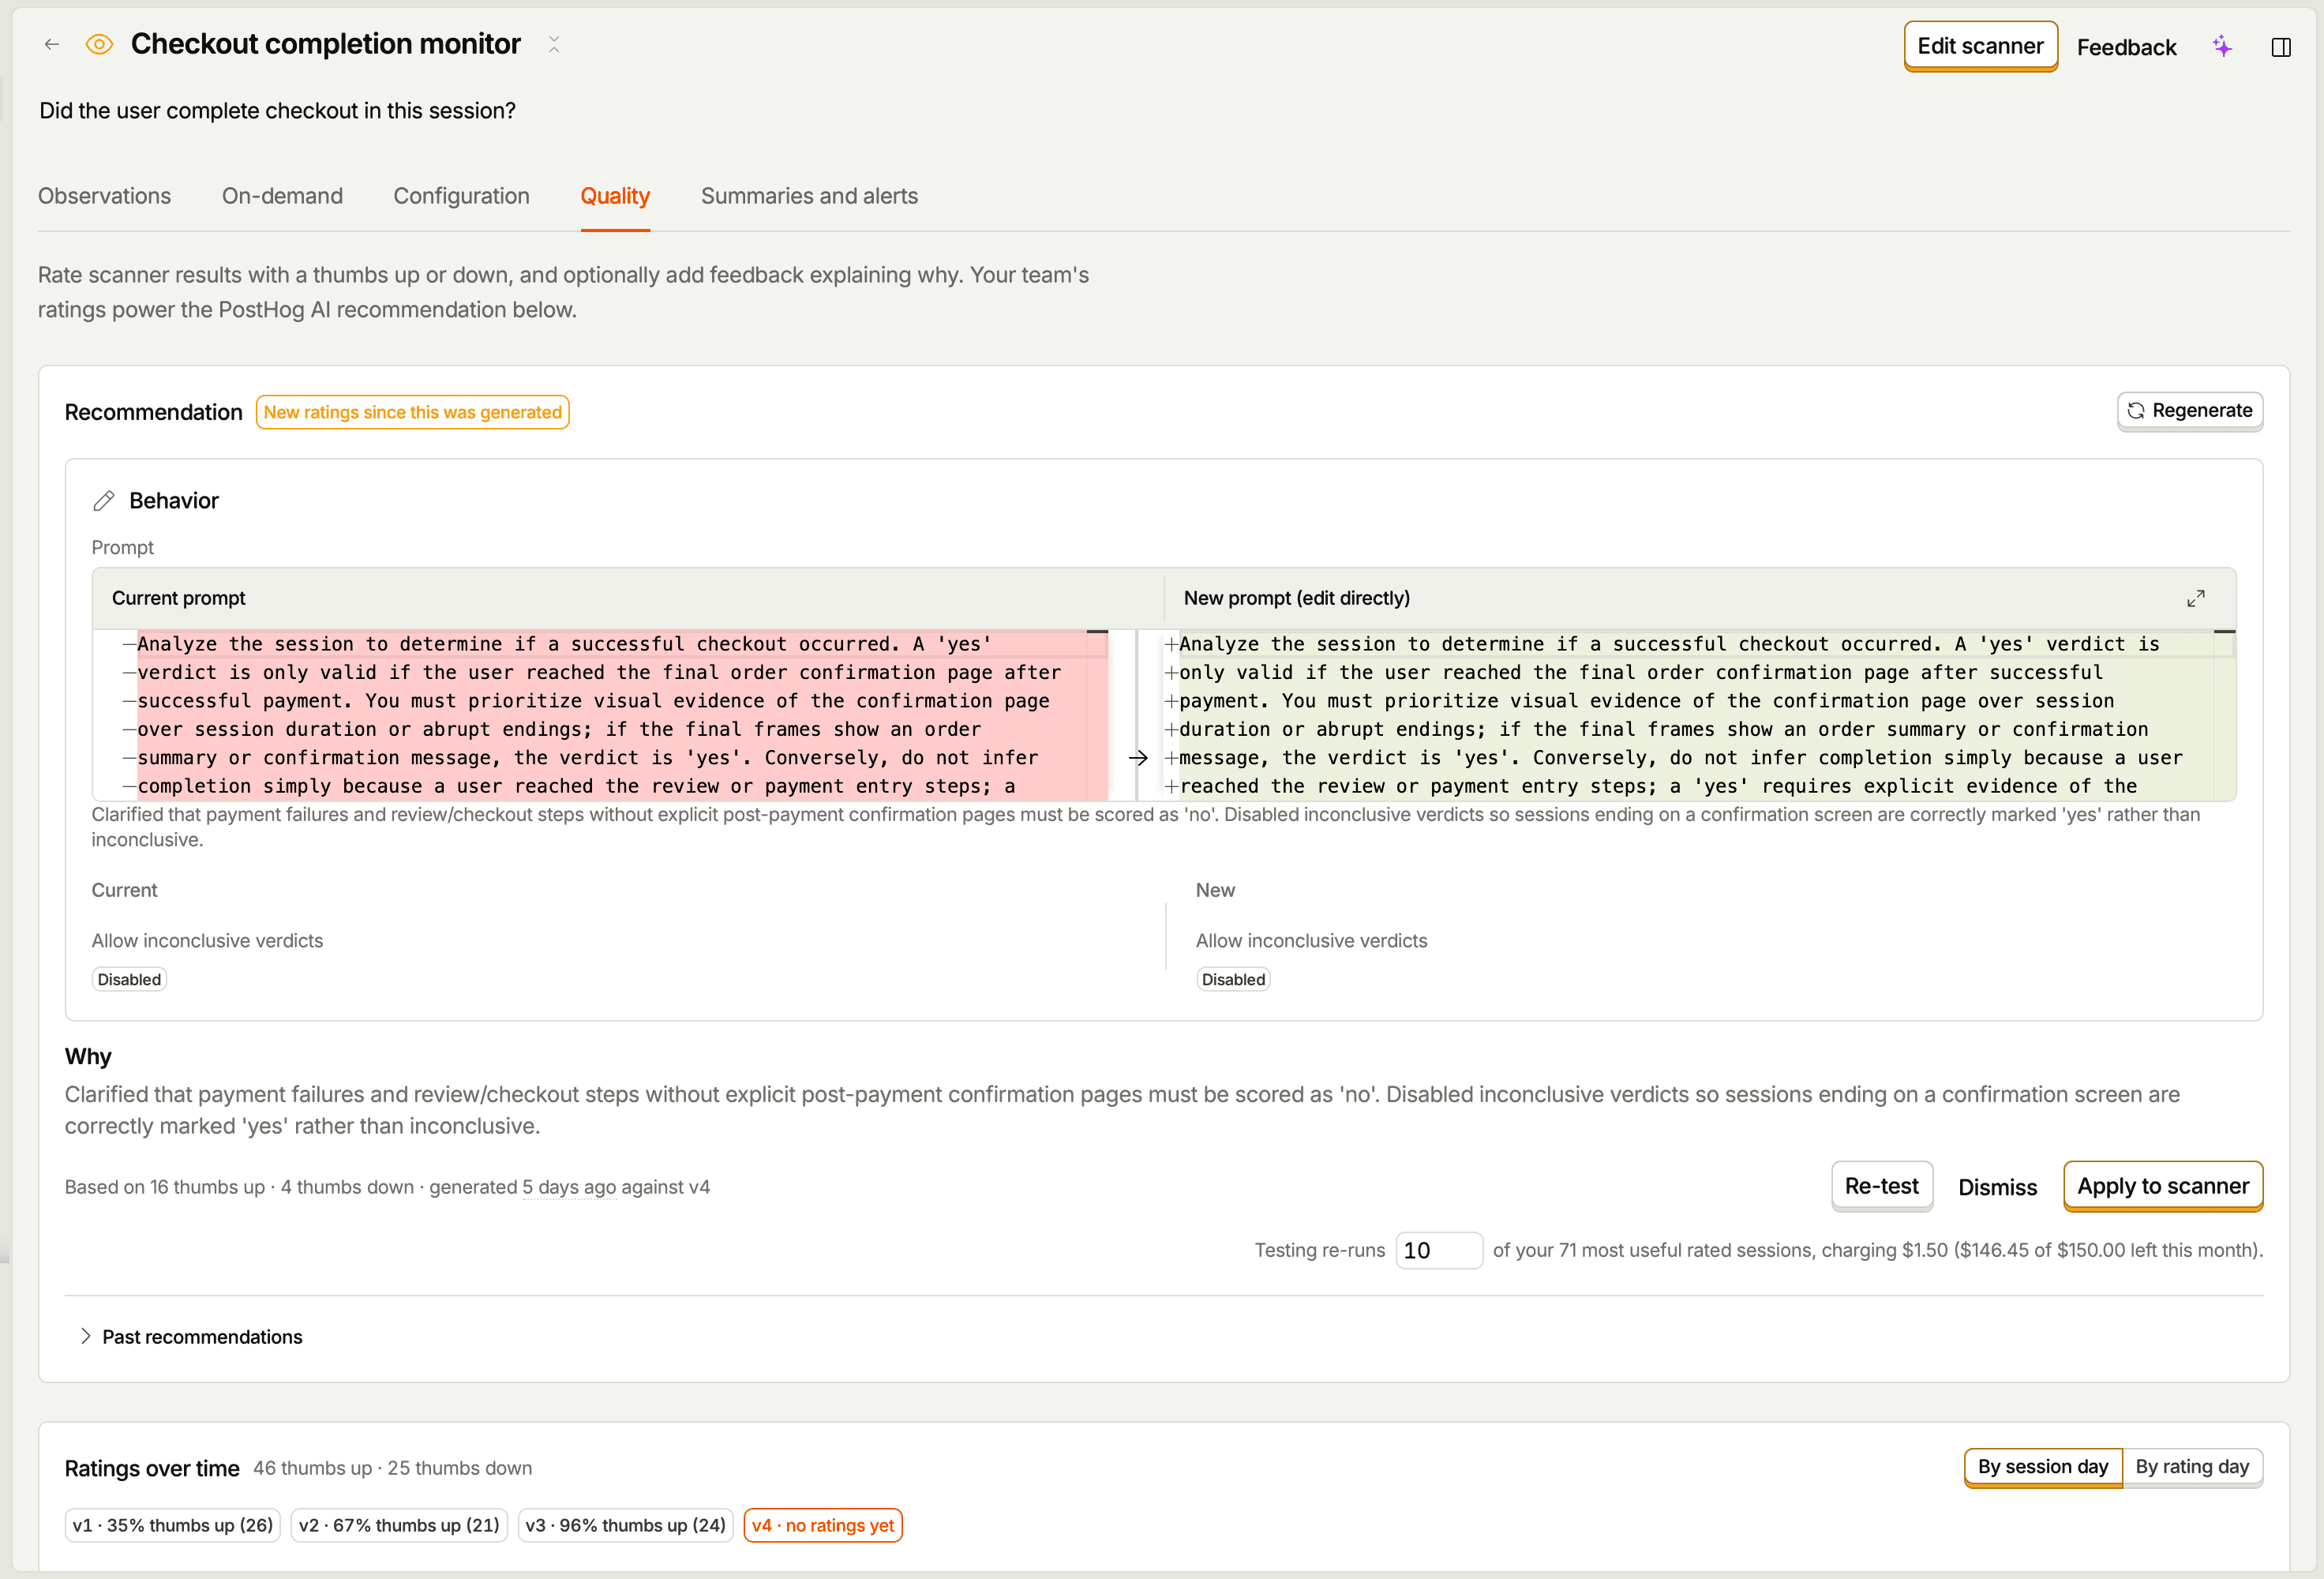
Task: Click the Ratings over time heading
Action: click(x=152, y=1468)
